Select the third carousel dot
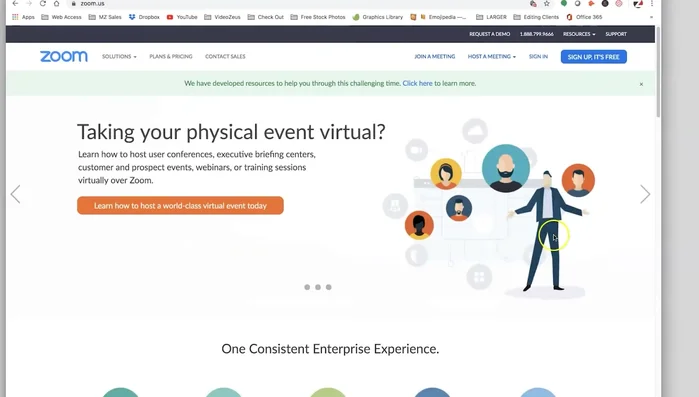 pyautogui.click(x=329, y=287)
